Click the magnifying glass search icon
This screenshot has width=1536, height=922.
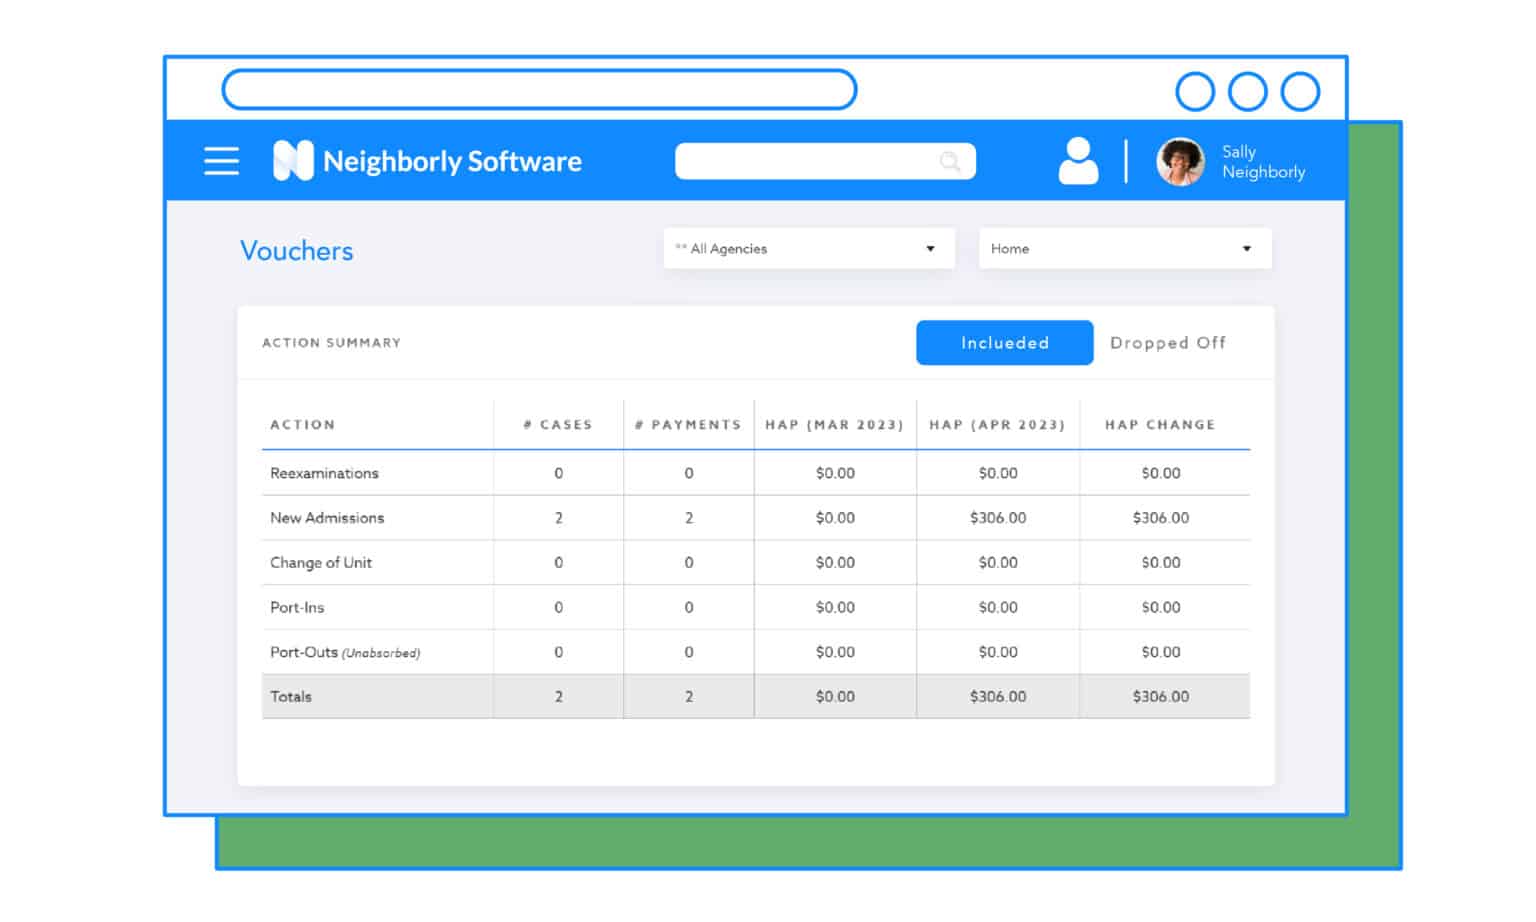coord(949,161)
